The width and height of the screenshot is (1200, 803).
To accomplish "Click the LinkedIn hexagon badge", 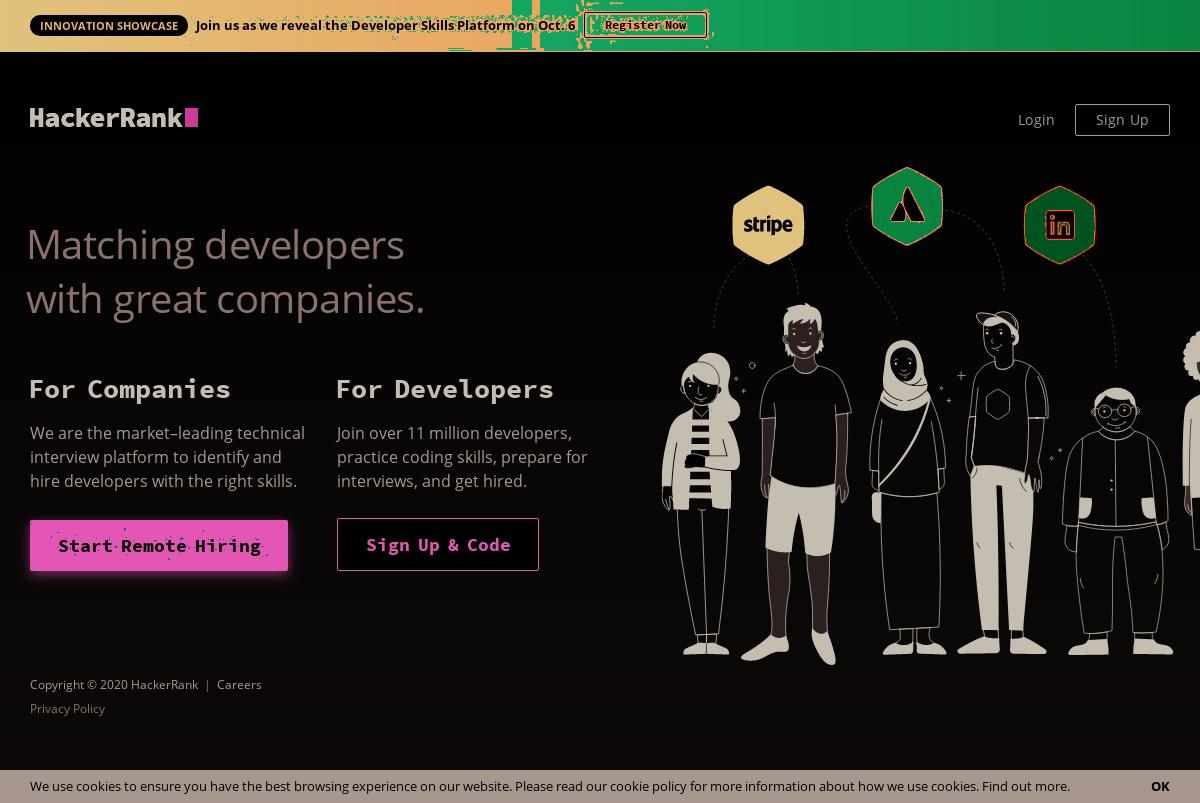I will click(x=1059, y=225).
